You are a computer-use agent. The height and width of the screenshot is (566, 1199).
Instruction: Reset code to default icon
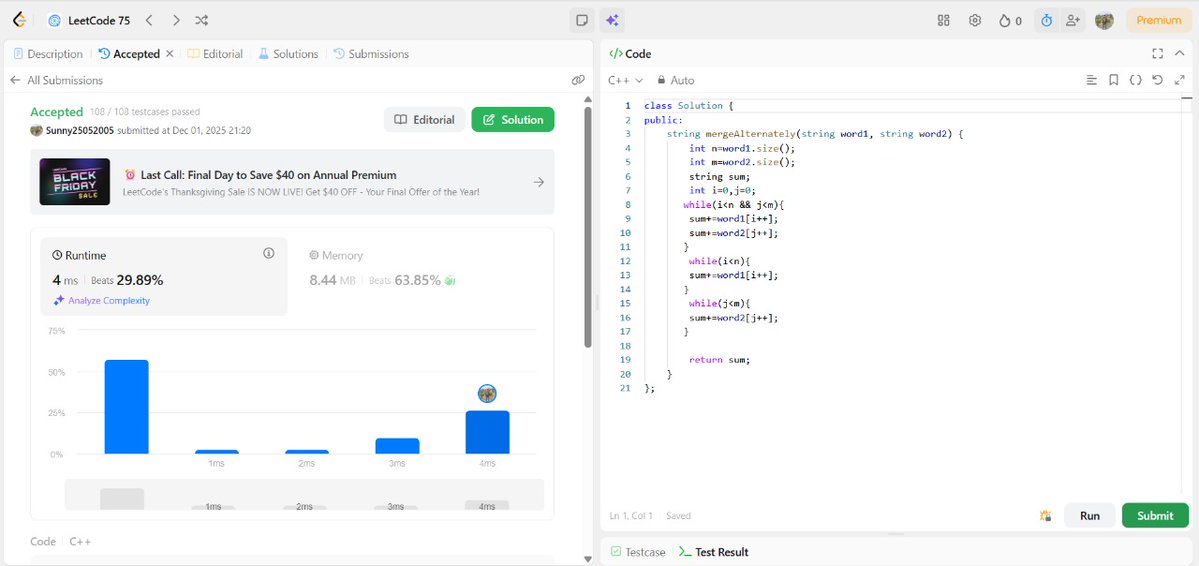(1158, 80)
